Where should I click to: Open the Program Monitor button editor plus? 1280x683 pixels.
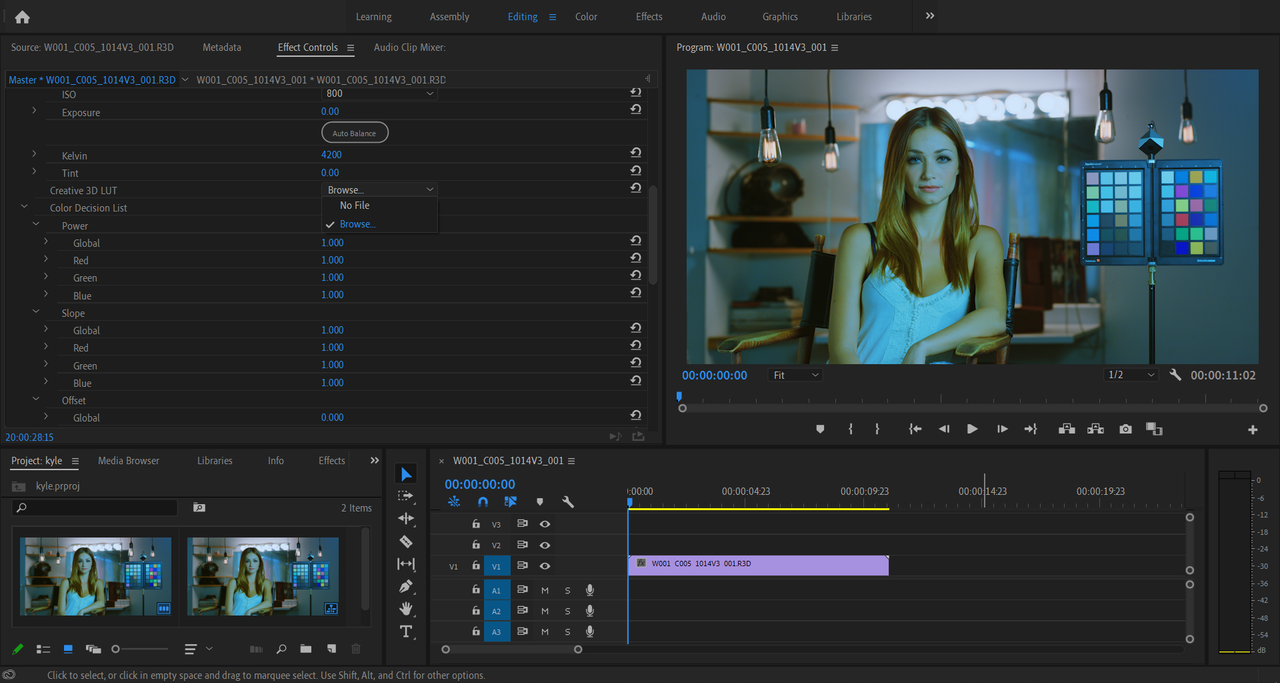click(1252, 430)
